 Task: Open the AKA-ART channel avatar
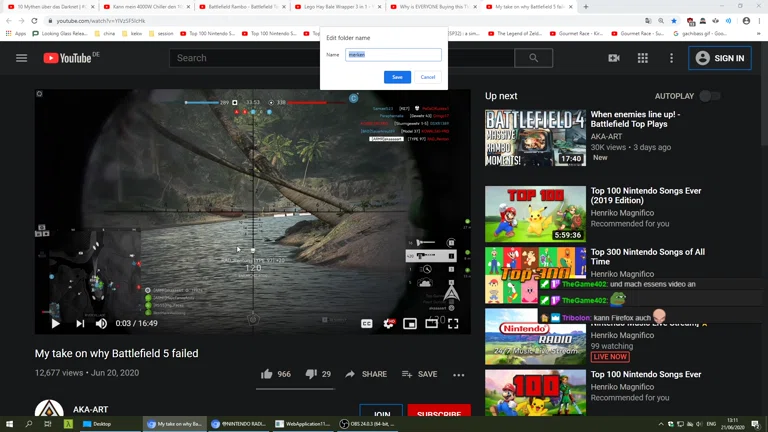[49, 408]
